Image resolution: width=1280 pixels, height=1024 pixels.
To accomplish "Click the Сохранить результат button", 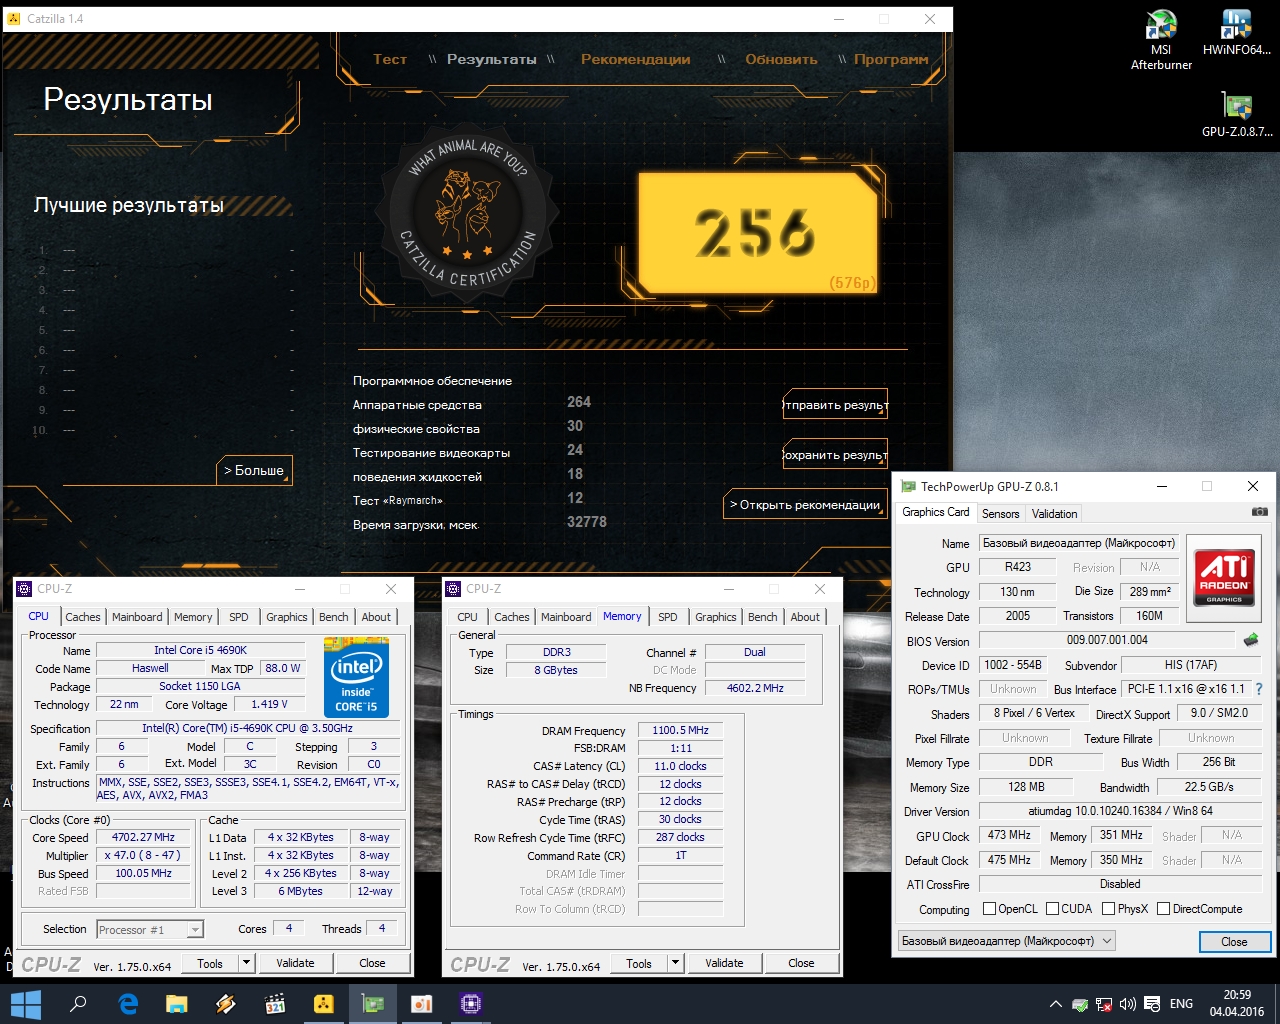I will tap(835, 455).
